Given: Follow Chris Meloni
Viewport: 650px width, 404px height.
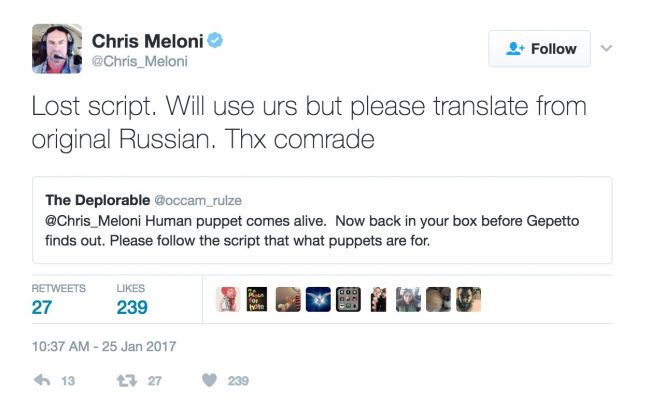Looking at the screenshot, I should pyautogui.click(x=540, y=49).
